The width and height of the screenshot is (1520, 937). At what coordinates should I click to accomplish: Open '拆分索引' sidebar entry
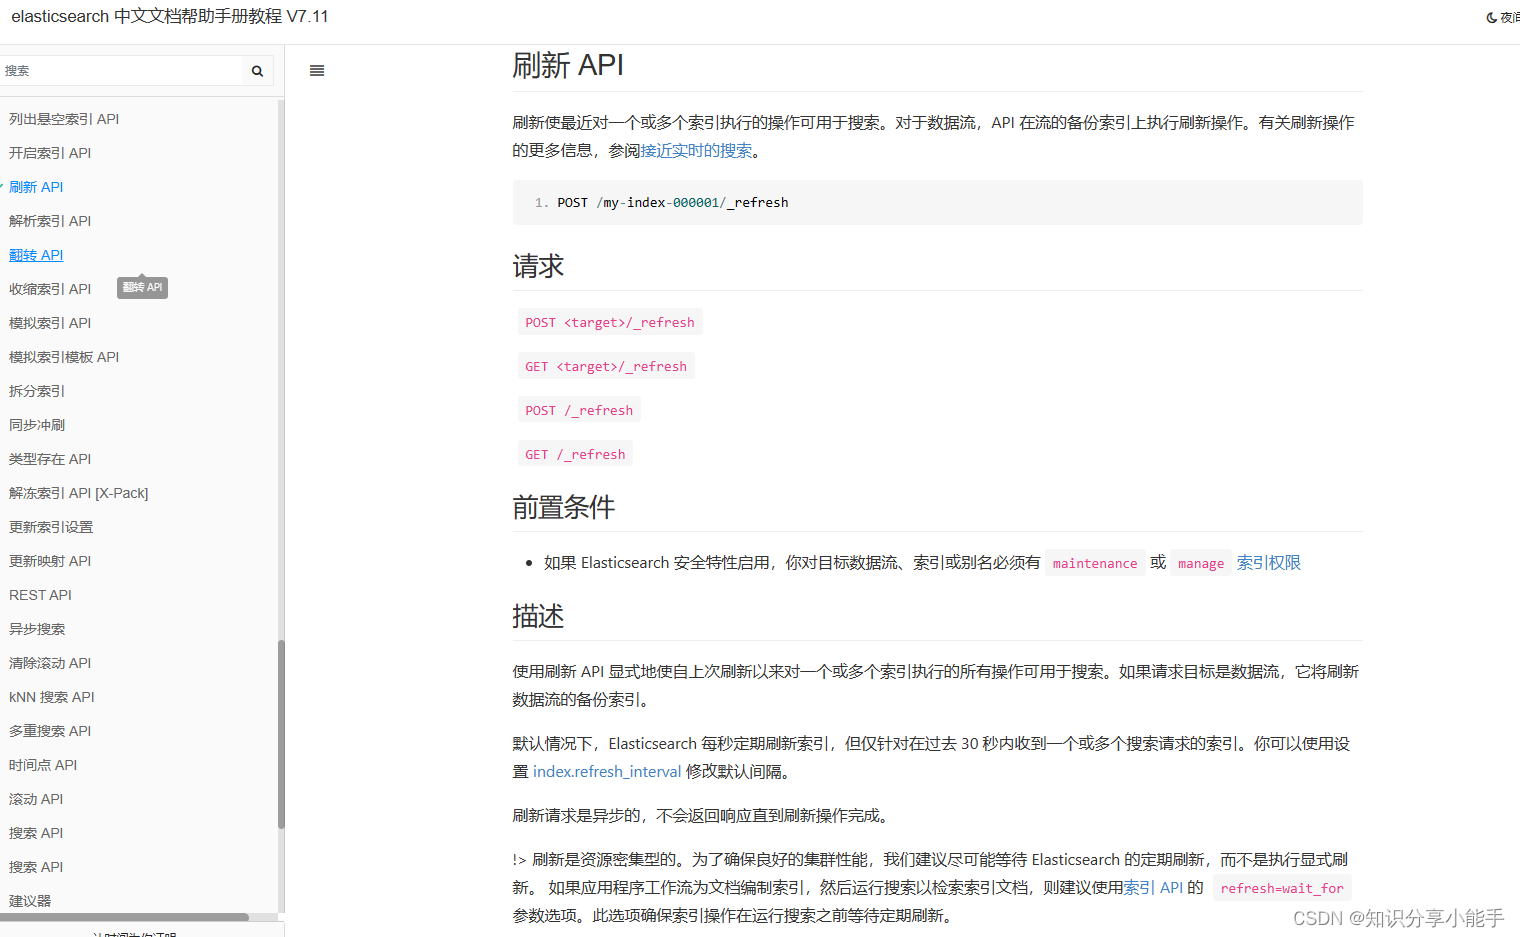pos(37,391)
